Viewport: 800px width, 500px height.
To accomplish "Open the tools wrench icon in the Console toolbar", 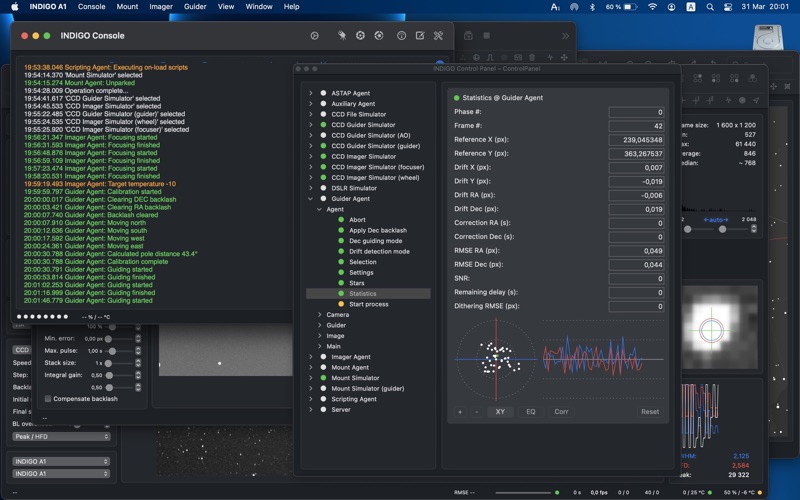I will point(438,36).
